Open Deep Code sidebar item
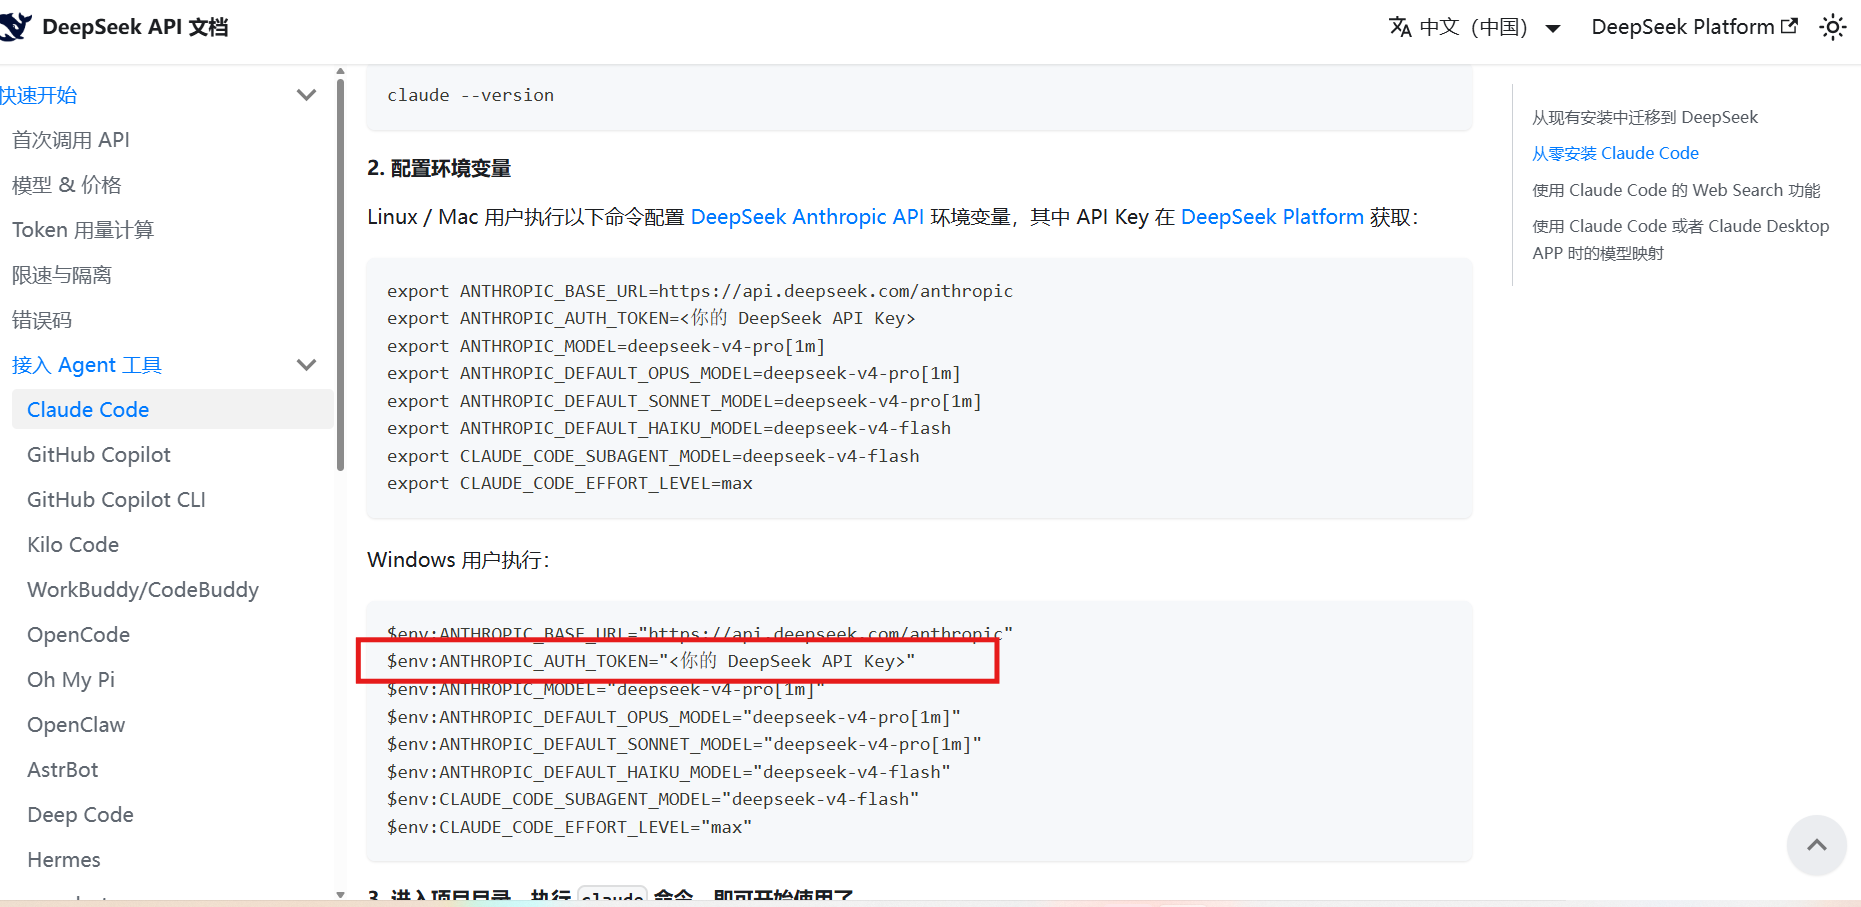The width and height of the screenshot is (1861, 907). [x=81, y=815]
